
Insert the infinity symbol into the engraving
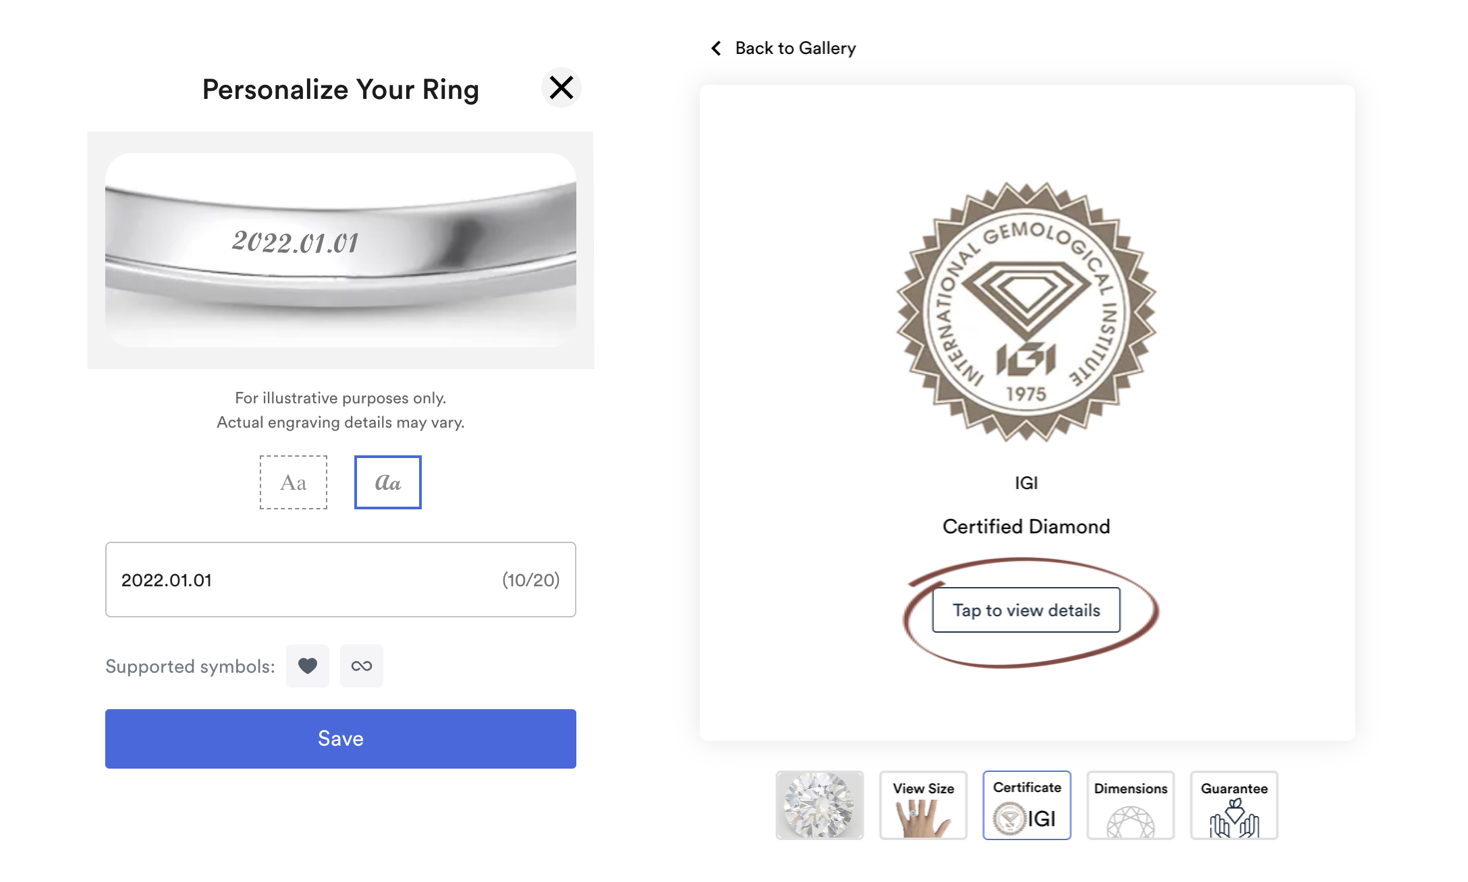[x=362, y=666]
